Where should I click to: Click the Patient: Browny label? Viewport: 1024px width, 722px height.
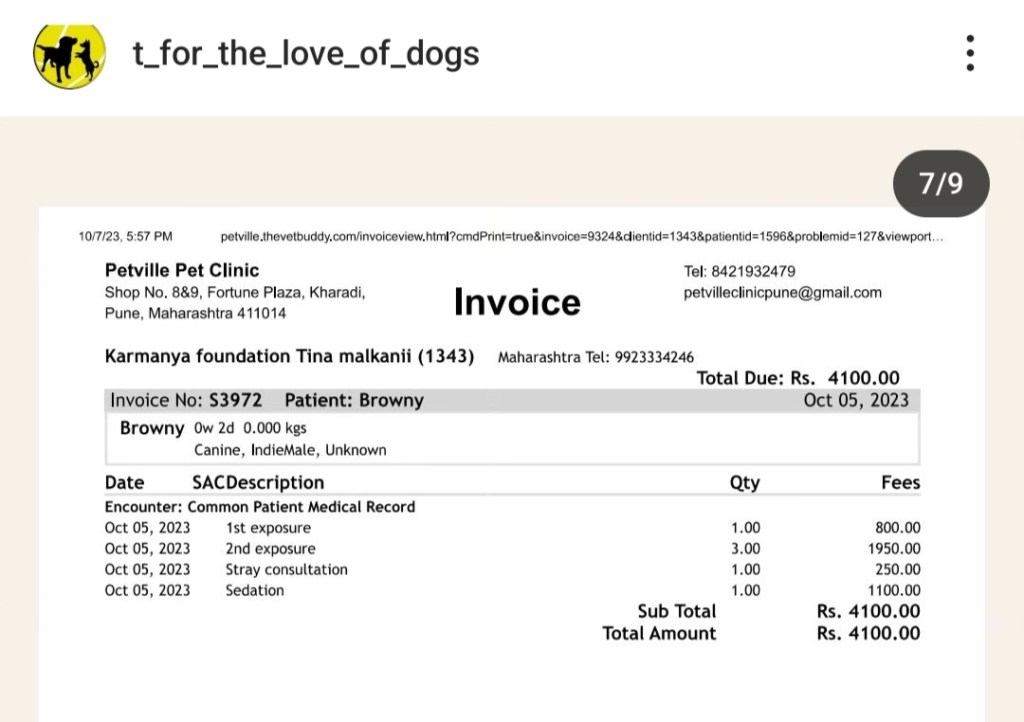pos(354,400)
